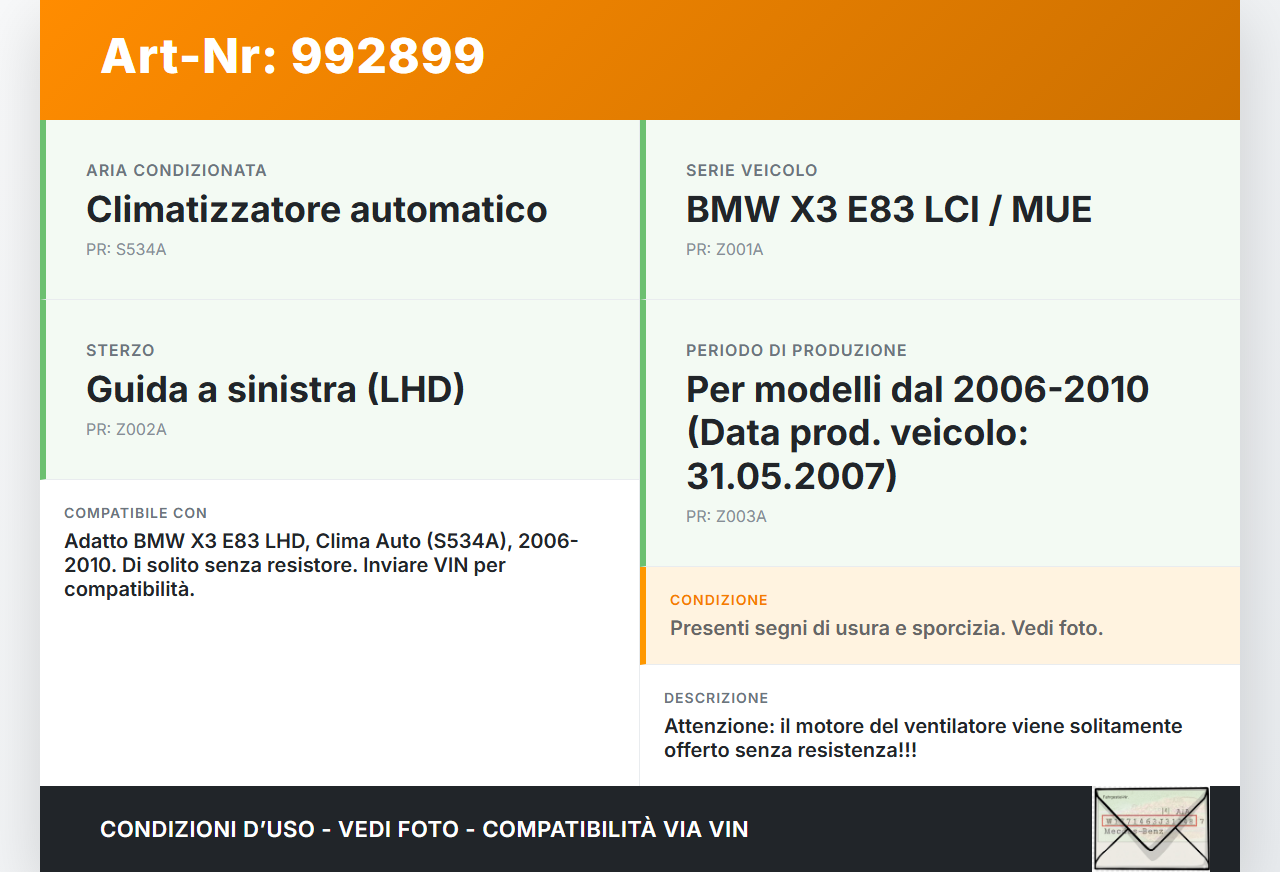Select 'Per modelli dal 2006-2010' production text
The width and height of the screenshot is (1280, 872).
[917, 432]
